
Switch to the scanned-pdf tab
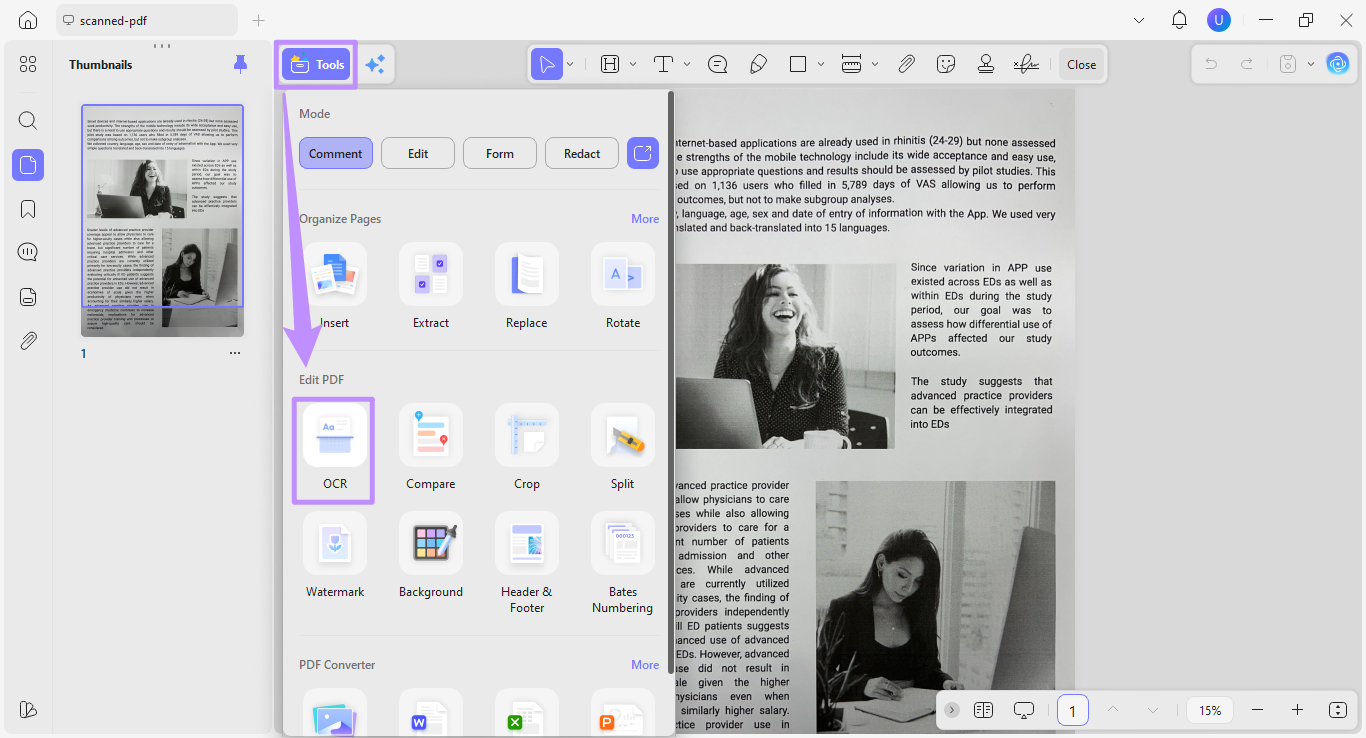pos(147,20)
